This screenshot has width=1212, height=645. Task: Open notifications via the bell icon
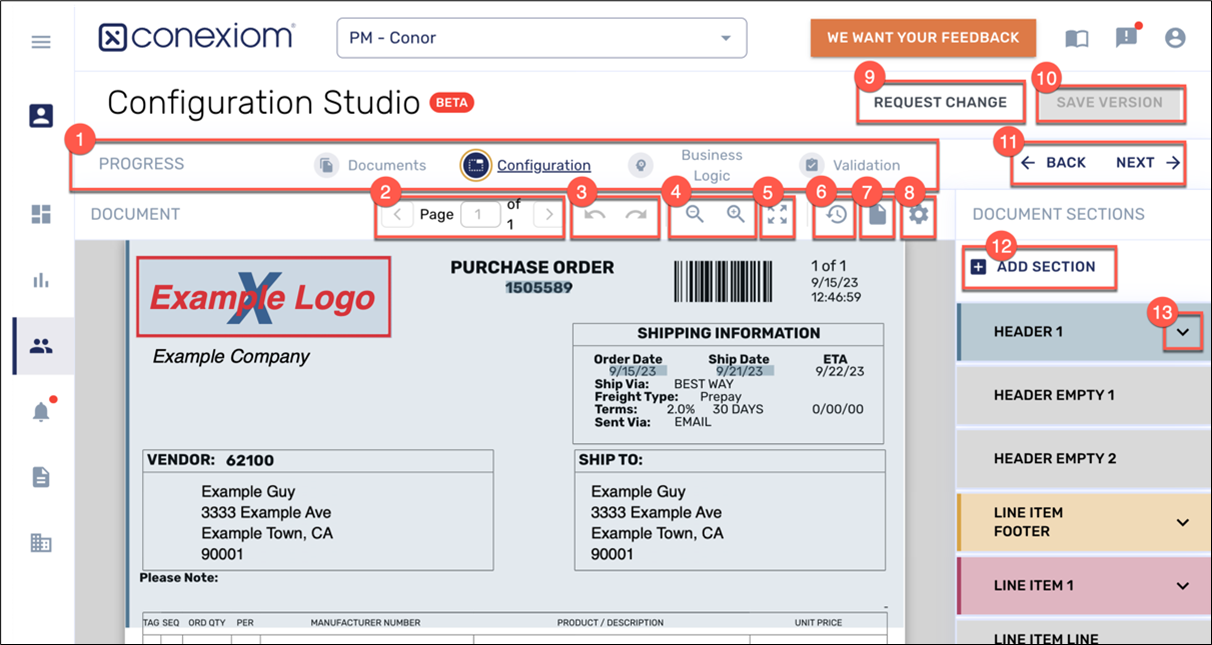40,412
